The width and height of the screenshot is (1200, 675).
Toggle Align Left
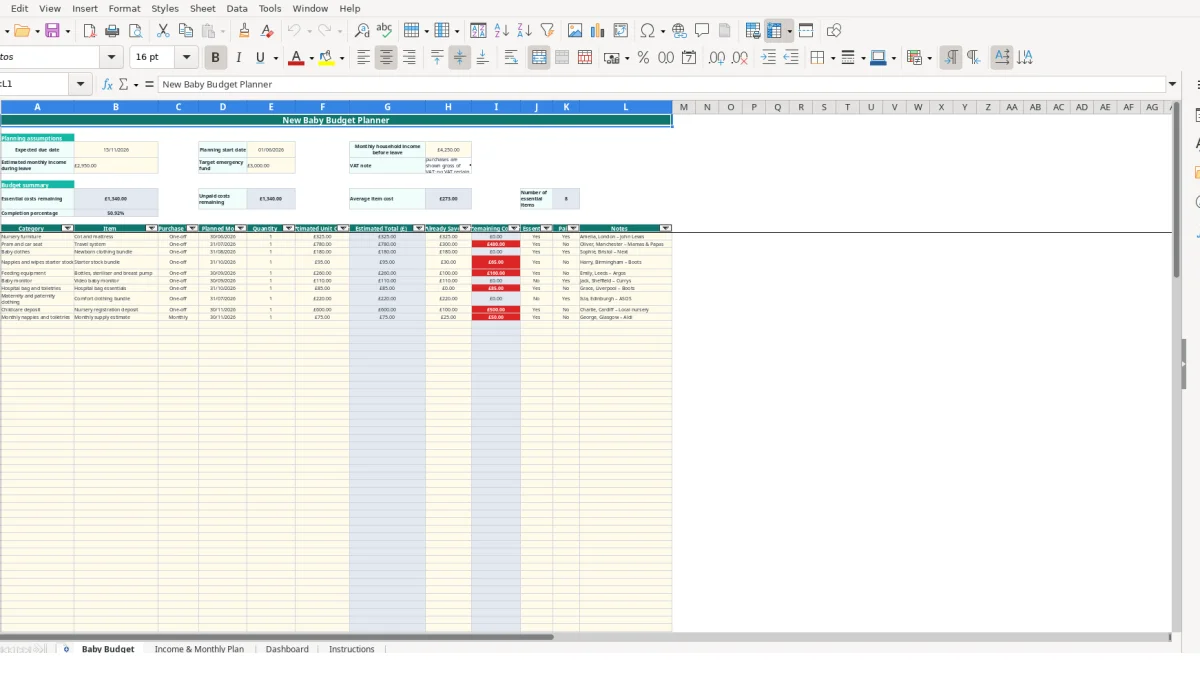tap(363, 58)
